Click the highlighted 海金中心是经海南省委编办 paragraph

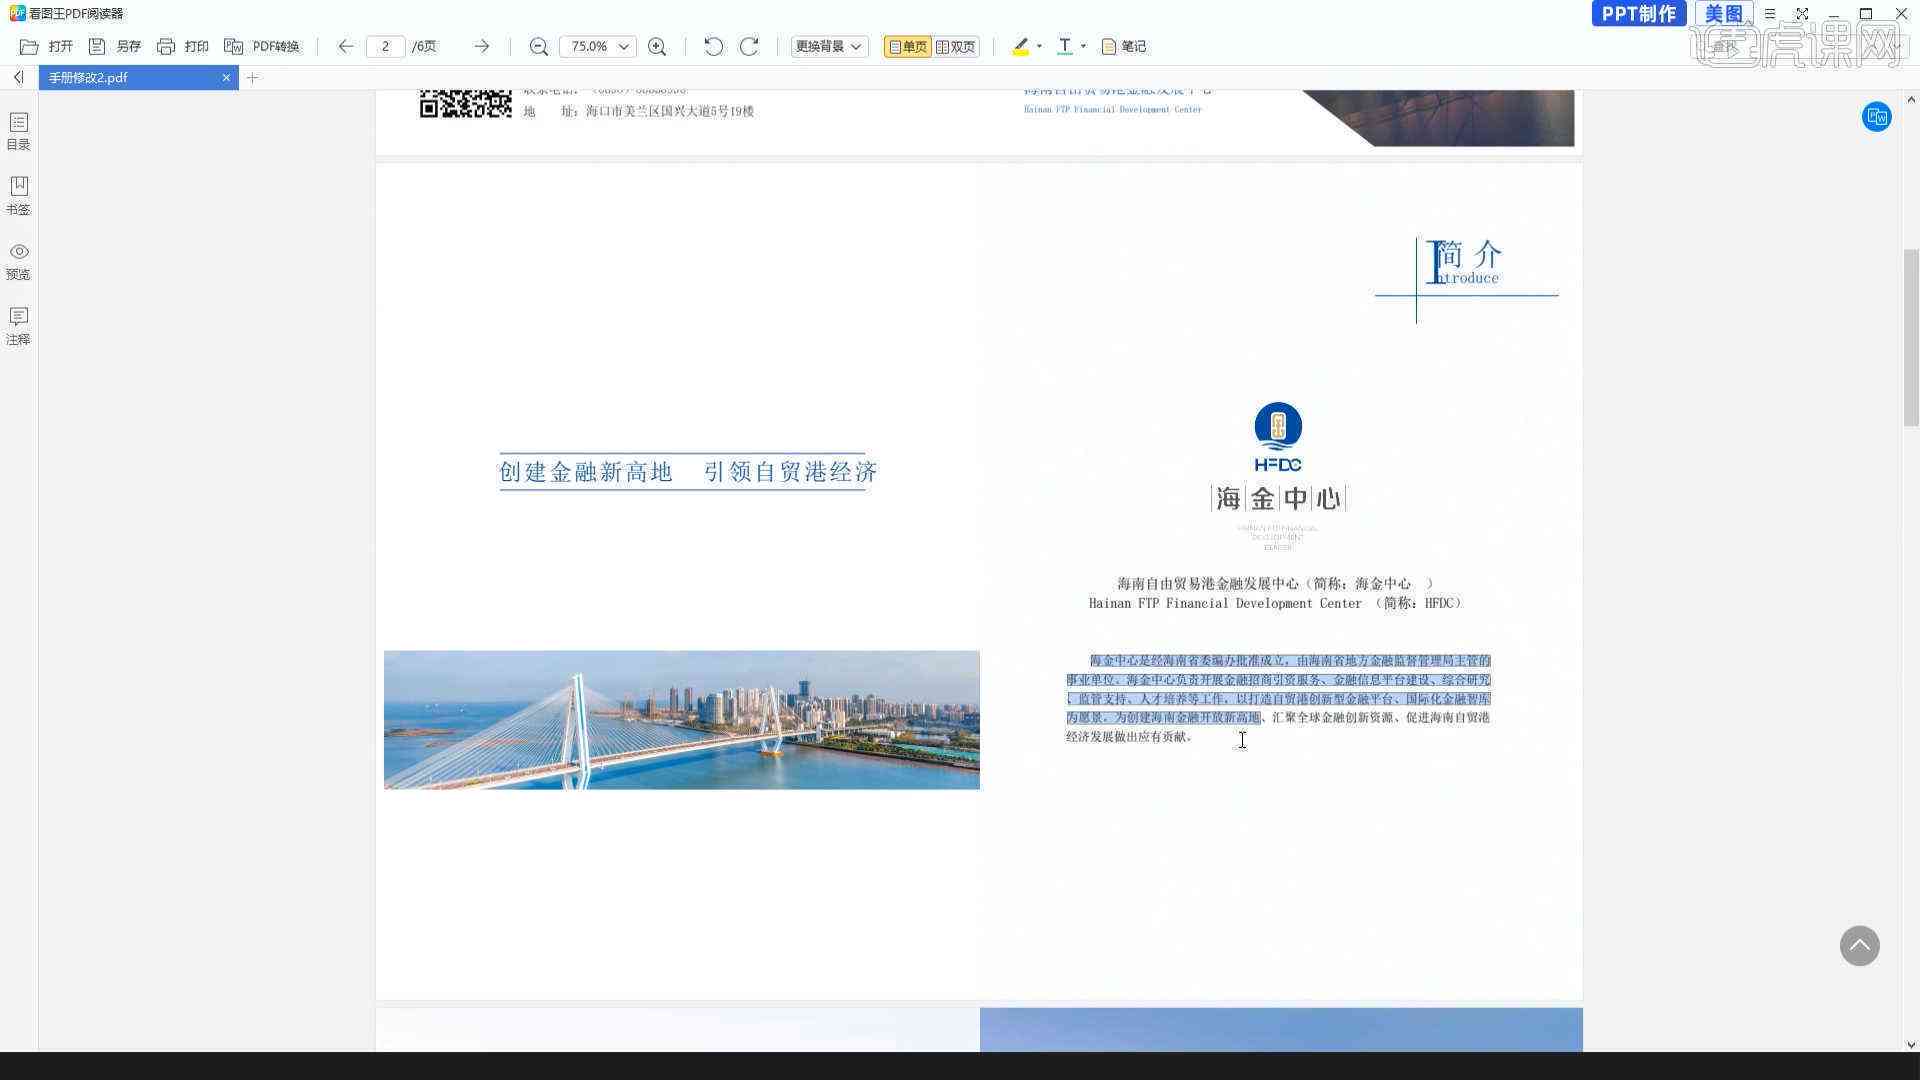click(1278, 689)
